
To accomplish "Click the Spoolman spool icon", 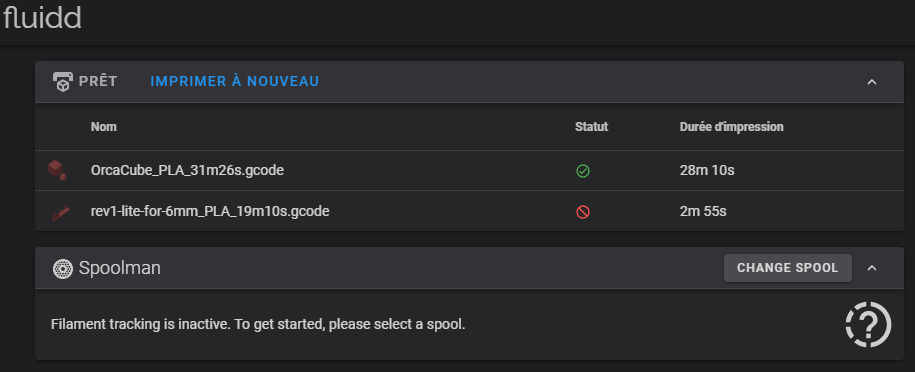I will pos(62,268).
